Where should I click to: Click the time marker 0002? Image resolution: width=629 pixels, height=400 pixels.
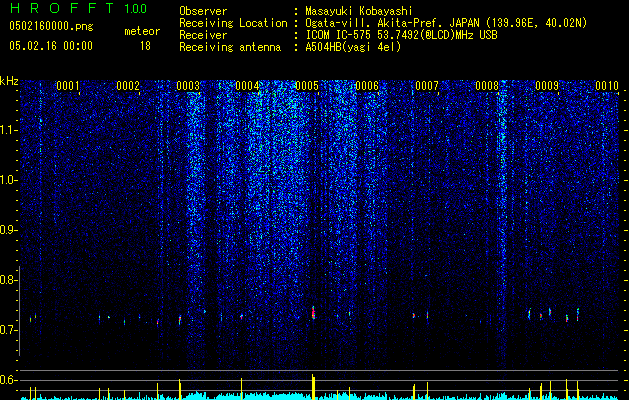(128, 86)
